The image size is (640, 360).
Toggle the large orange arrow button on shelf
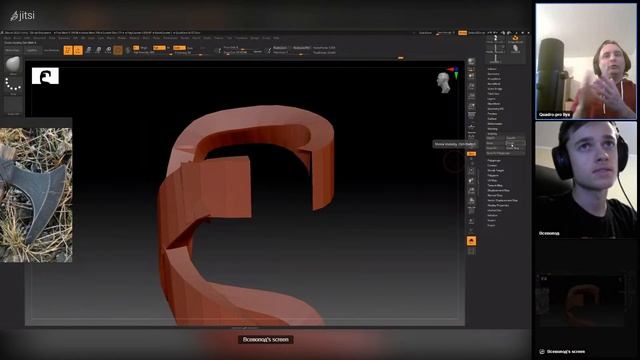coord(471,241)
